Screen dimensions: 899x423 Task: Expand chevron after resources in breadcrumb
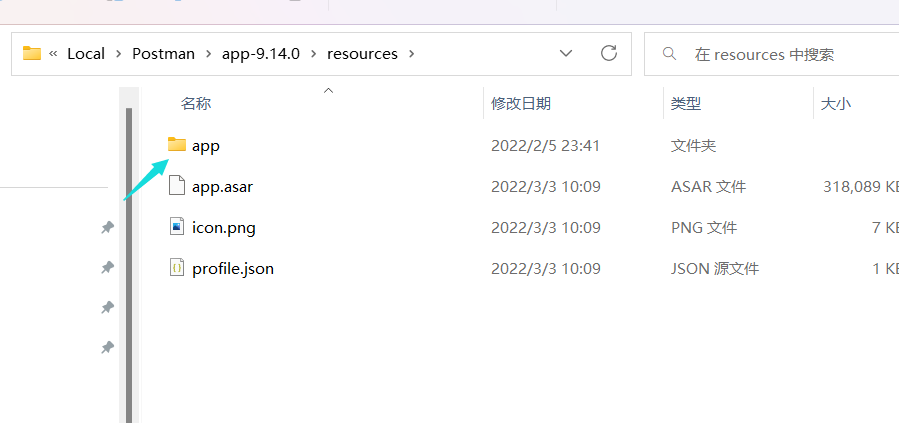pyautogui.click(x=413, y=54)
